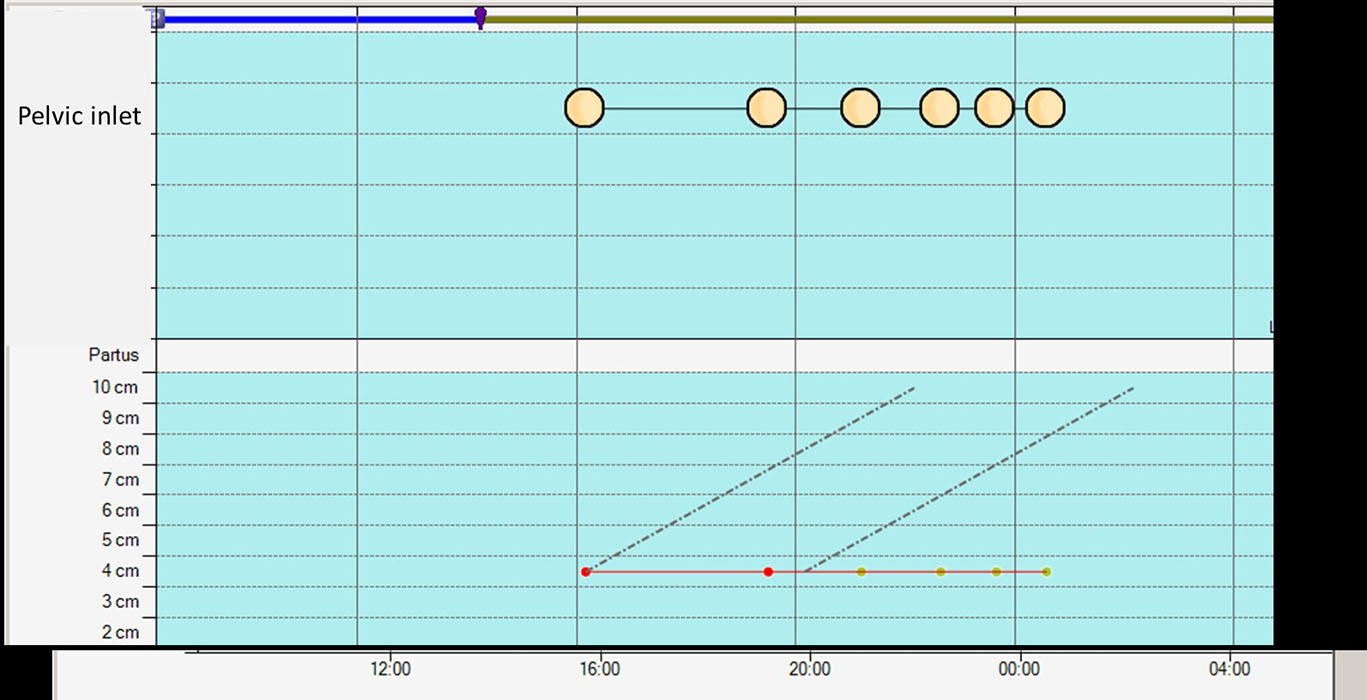Screen dimensions: 1367x700
Task: Click the first yellow-green dilation point
Action: pyautogui.click(x=861, y=572)
